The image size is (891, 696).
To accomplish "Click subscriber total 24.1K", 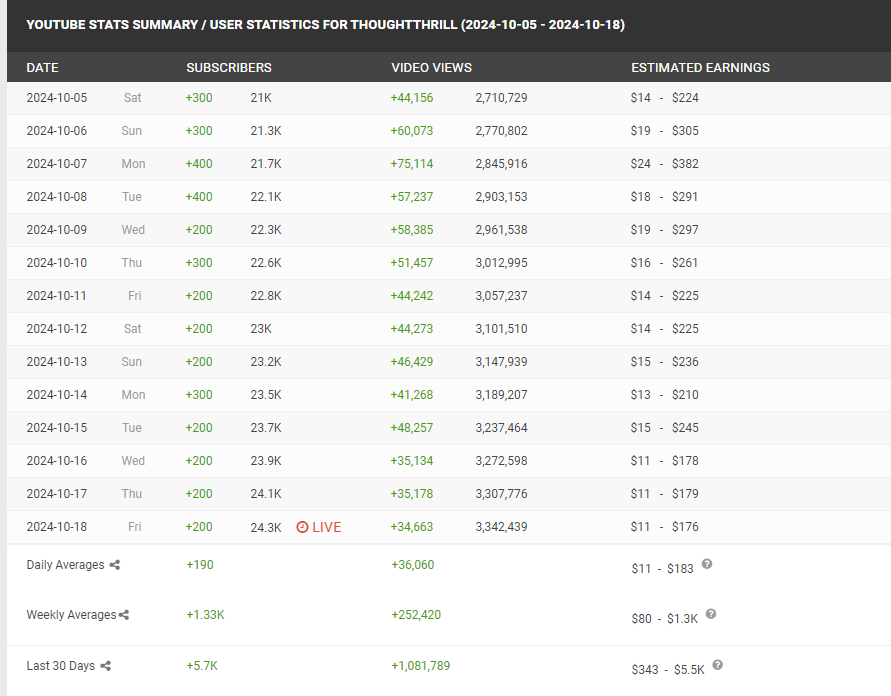I will pyautogui.click(x=266, y=493).
